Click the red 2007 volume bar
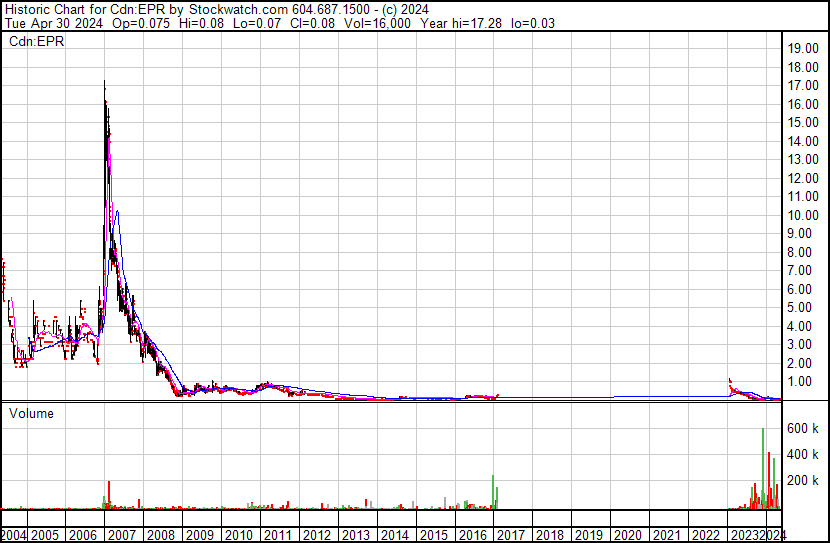830x543 pixels. click(109, 495)
